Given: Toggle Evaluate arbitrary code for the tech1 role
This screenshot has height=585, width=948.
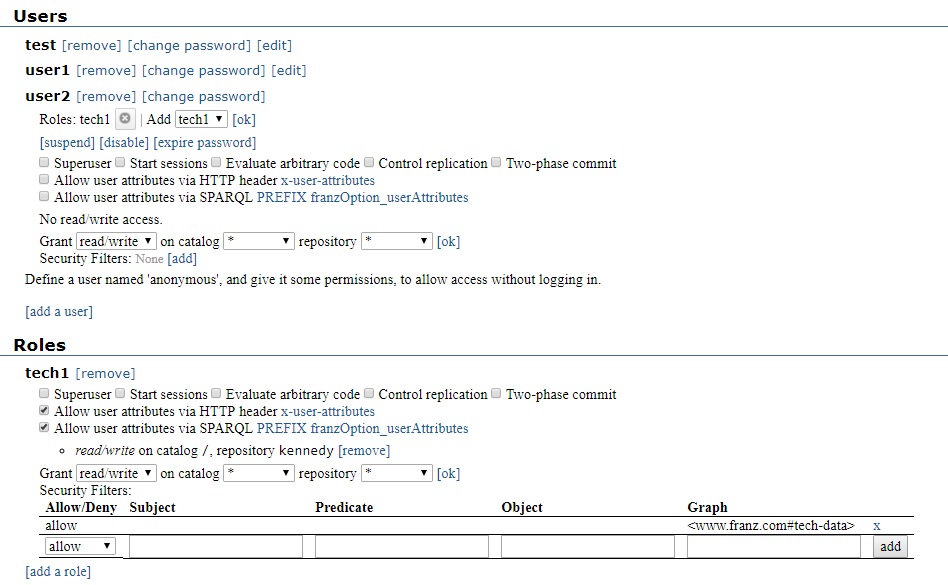Looking at the screenshot, I should pyautogui.click(x=216, y=393).
